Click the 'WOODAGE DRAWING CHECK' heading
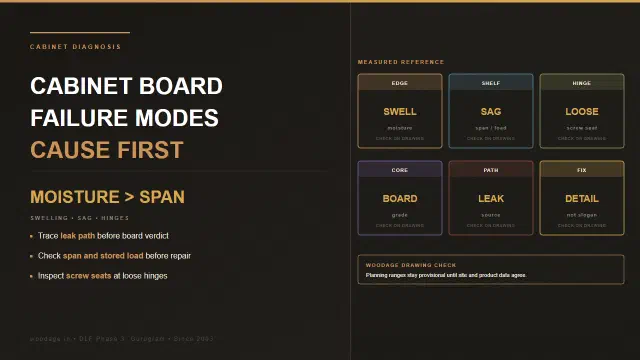640x360 pixels. click(x=411, y=265)
